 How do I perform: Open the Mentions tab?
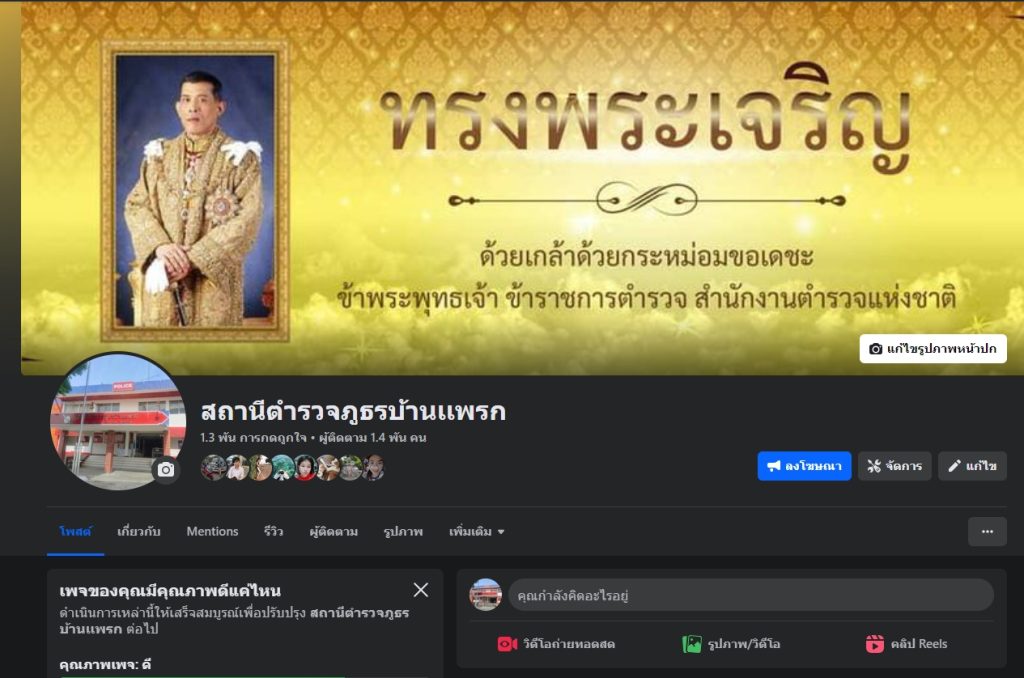212,532
